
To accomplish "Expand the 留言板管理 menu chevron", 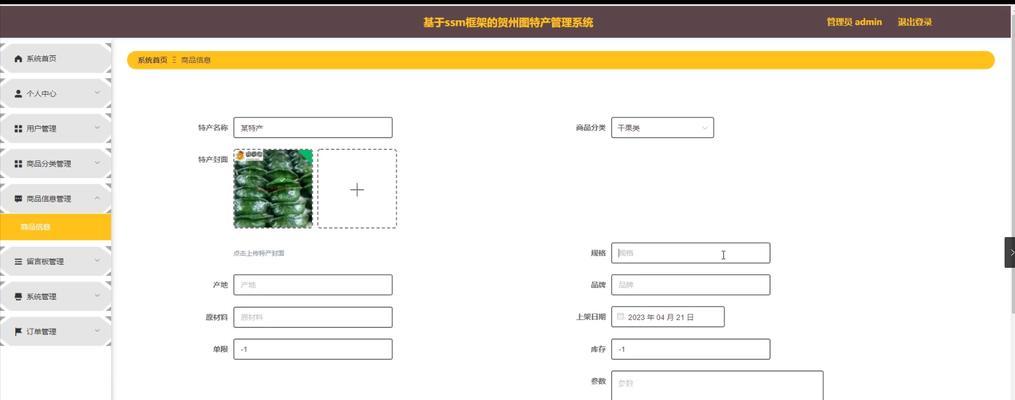I will (97, 261).
